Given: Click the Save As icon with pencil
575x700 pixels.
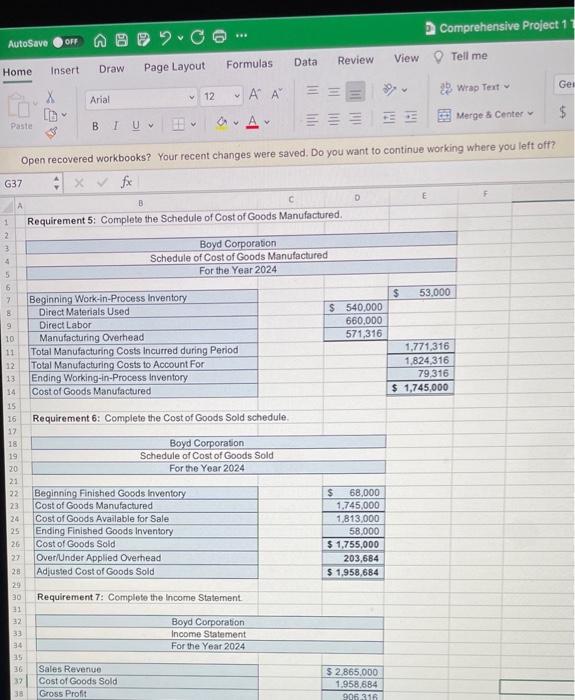Looking at the screenshot, I should [x=143, y=39].
